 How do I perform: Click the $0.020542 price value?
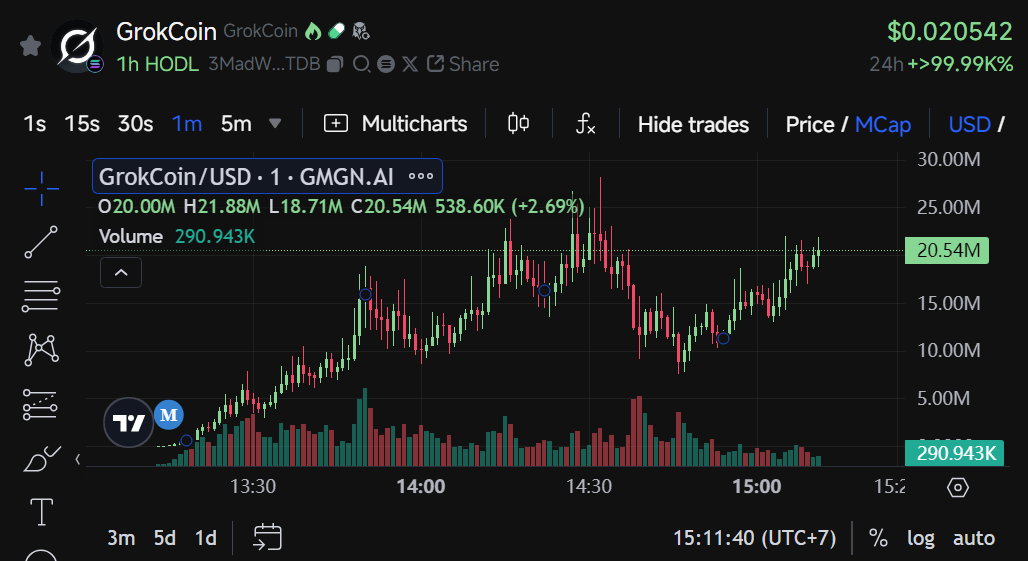pos(950,31)
